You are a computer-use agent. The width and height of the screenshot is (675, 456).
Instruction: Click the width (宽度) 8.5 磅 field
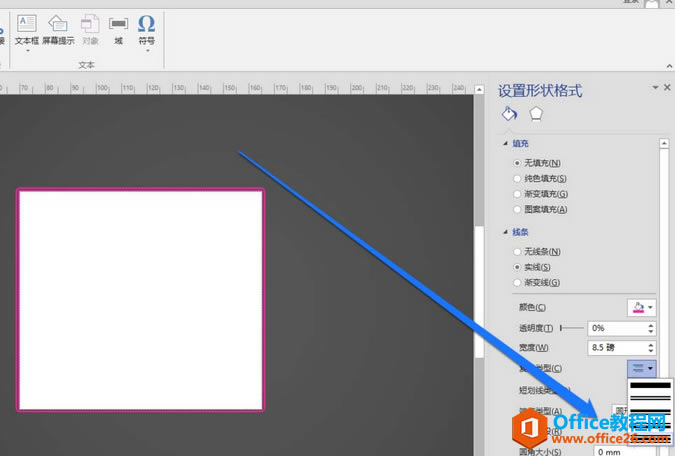tap(617, 347)
